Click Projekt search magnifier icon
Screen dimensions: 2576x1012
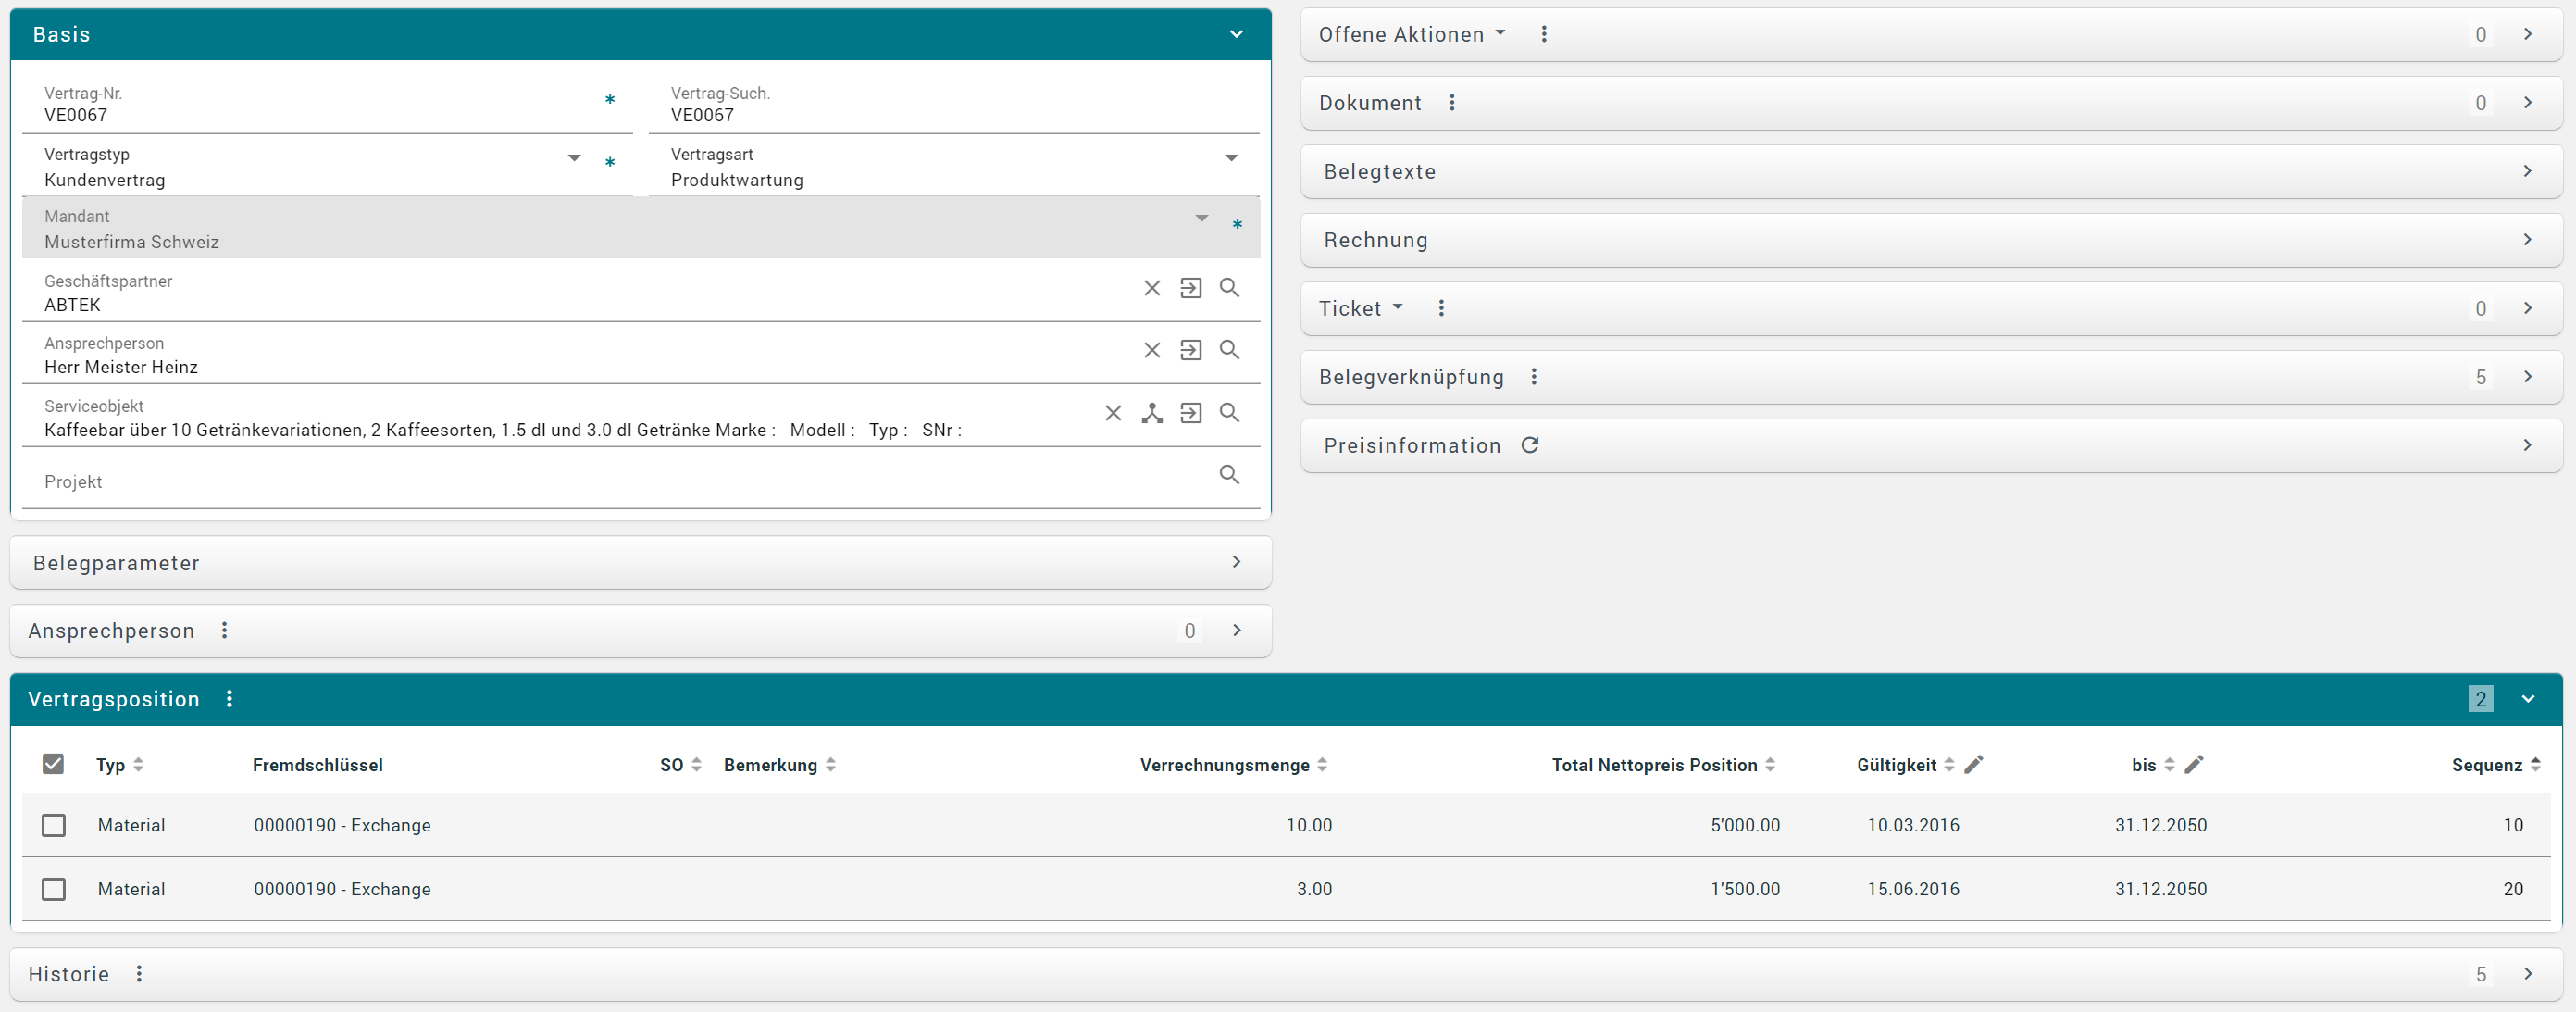[1229, 475]
